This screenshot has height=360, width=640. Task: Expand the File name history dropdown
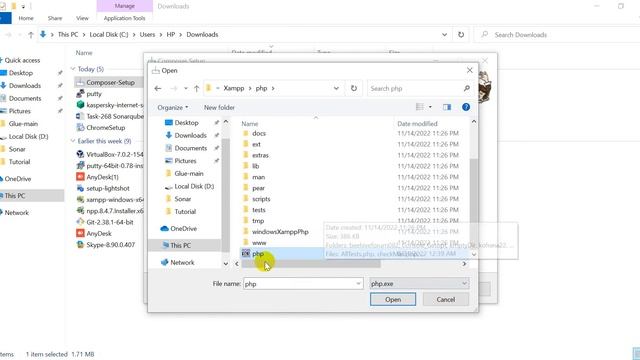[x=358, y=284]
